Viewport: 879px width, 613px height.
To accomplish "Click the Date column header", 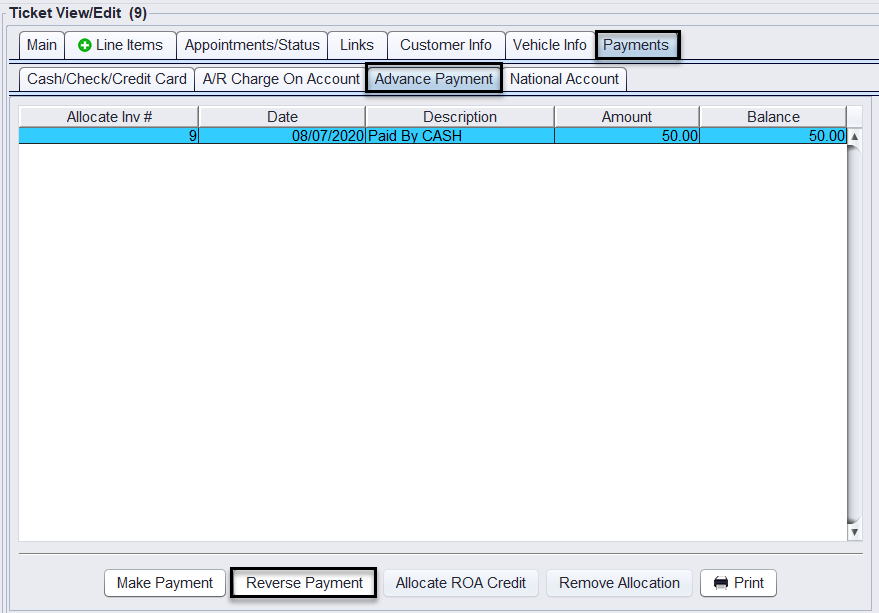I will [282, 117].
